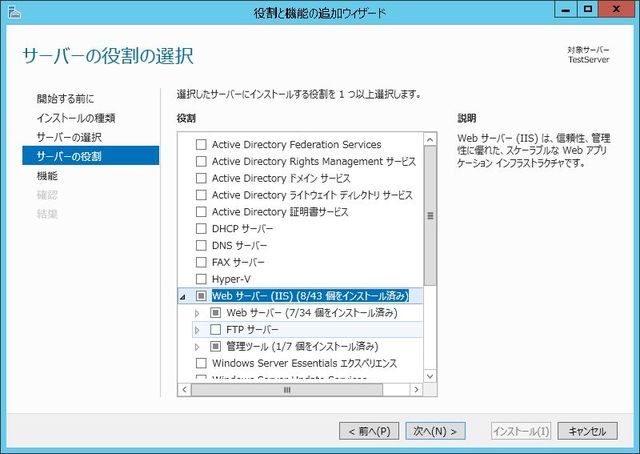Check the FTP サーバー checkbox
This screenshot has height=454, width=640.
(x=216, y=329)
